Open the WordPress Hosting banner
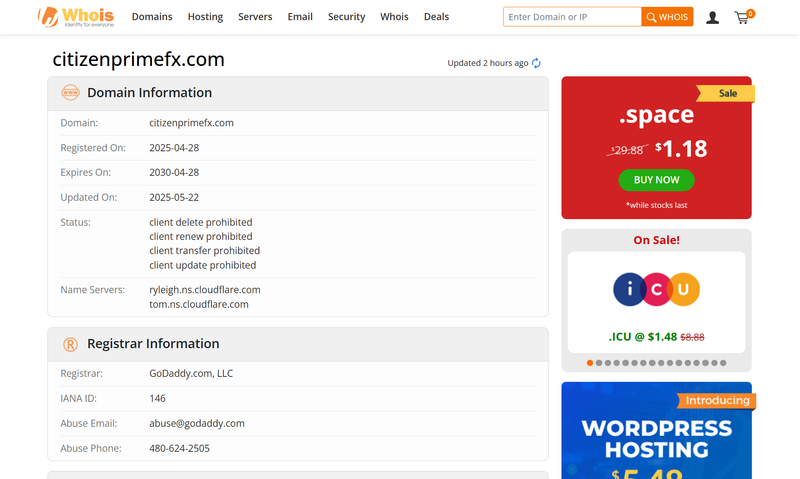This screenshot has width=800, height=479. click(x=656, y=431)
